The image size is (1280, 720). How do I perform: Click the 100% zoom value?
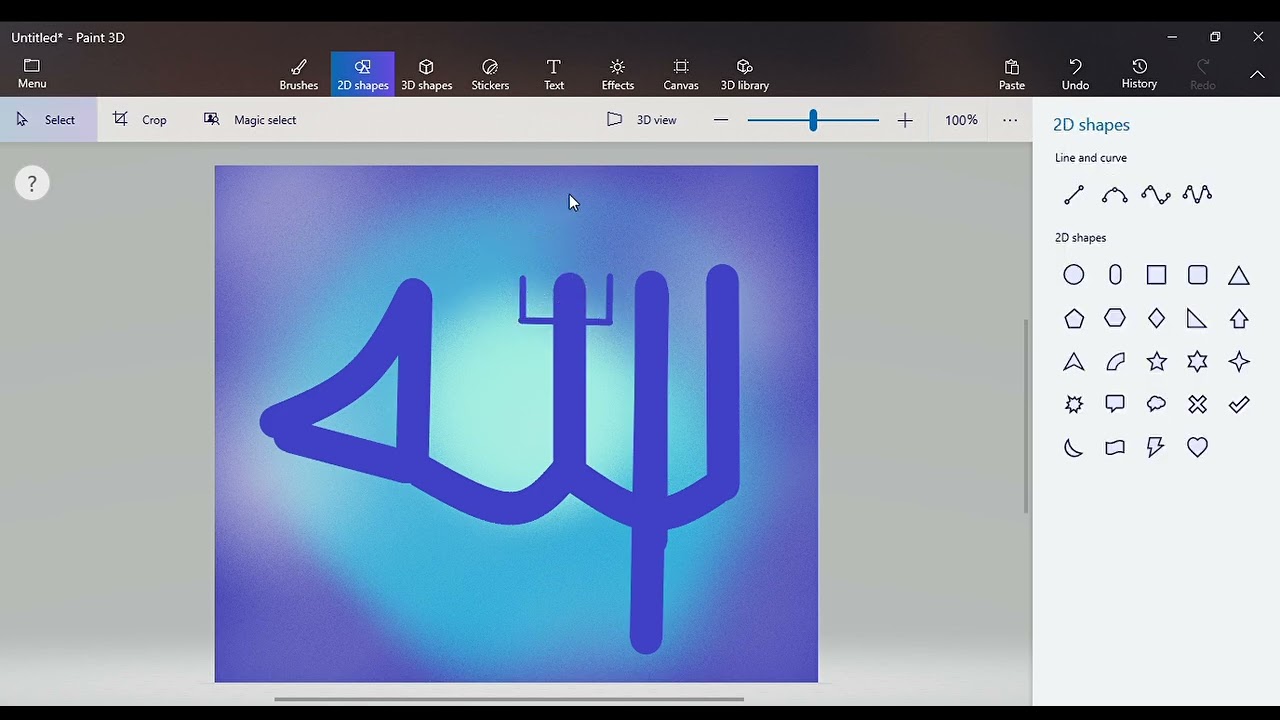[x=961, y=120]
